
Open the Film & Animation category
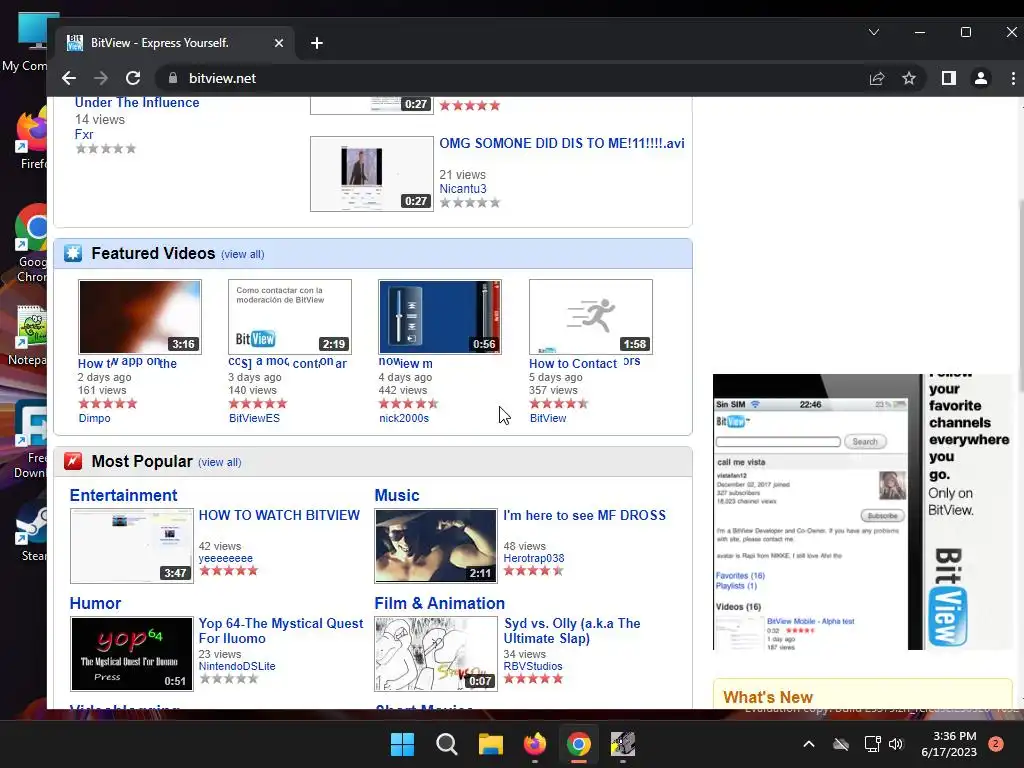coord(440,603)
